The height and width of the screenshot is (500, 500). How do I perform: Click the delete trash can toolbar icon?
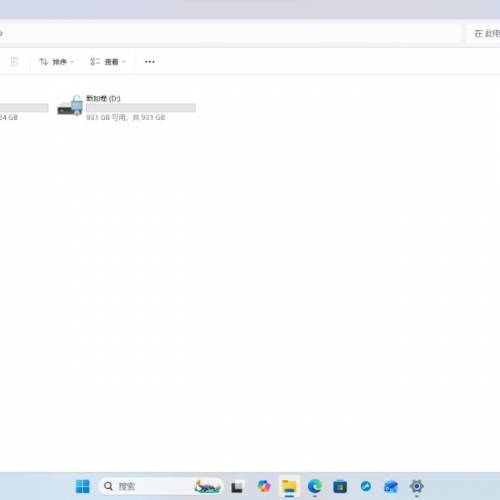coord(14,62)
